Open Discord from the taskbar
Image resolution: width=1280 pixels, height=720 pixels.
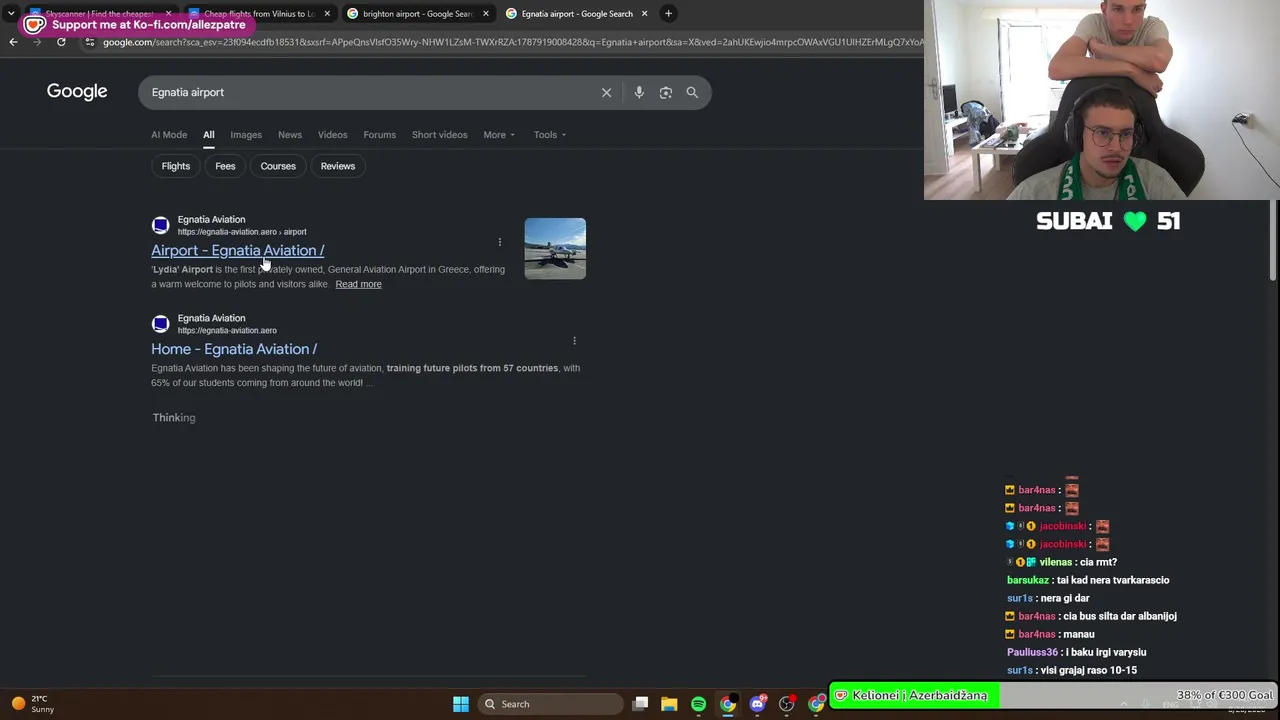pos(757,704)
